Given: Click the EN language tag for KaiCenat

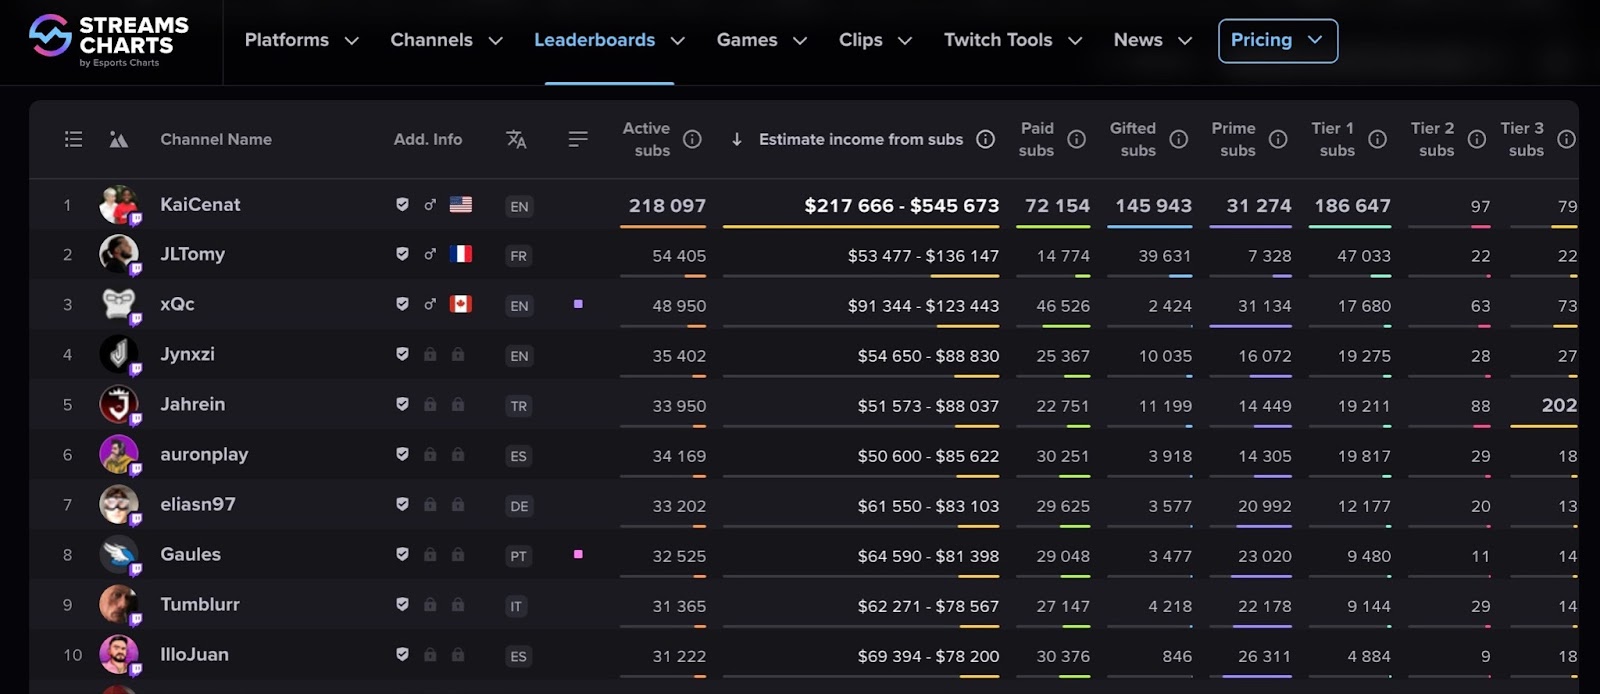Looking at the screenshot, I should click(x=519, y=206).
